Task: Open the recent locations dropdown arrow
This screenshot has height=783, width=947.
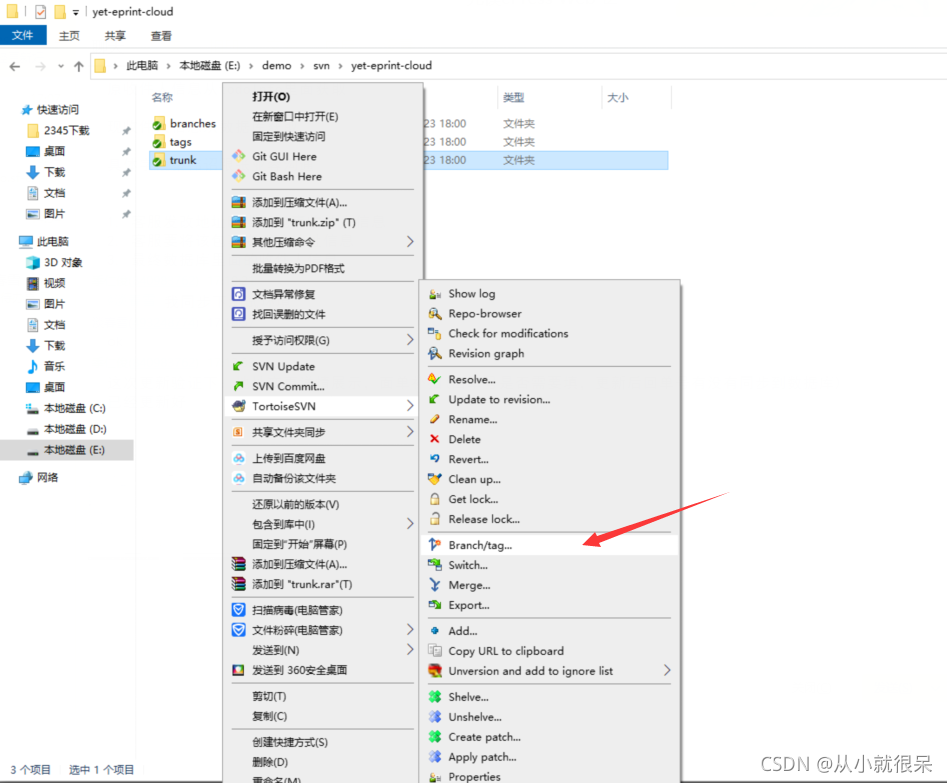Action: [x=60, y=66]
